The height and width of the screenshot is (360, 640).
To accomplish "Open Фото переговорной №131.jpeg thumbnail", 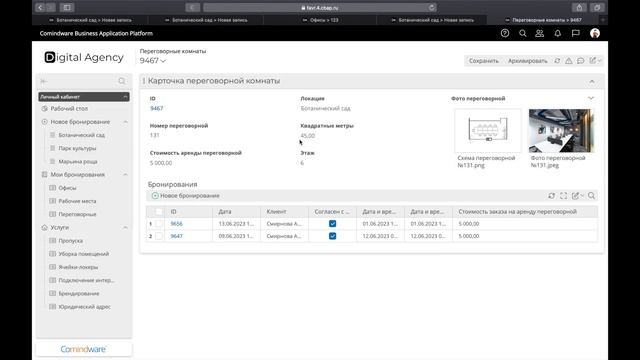I will [561, 131].
